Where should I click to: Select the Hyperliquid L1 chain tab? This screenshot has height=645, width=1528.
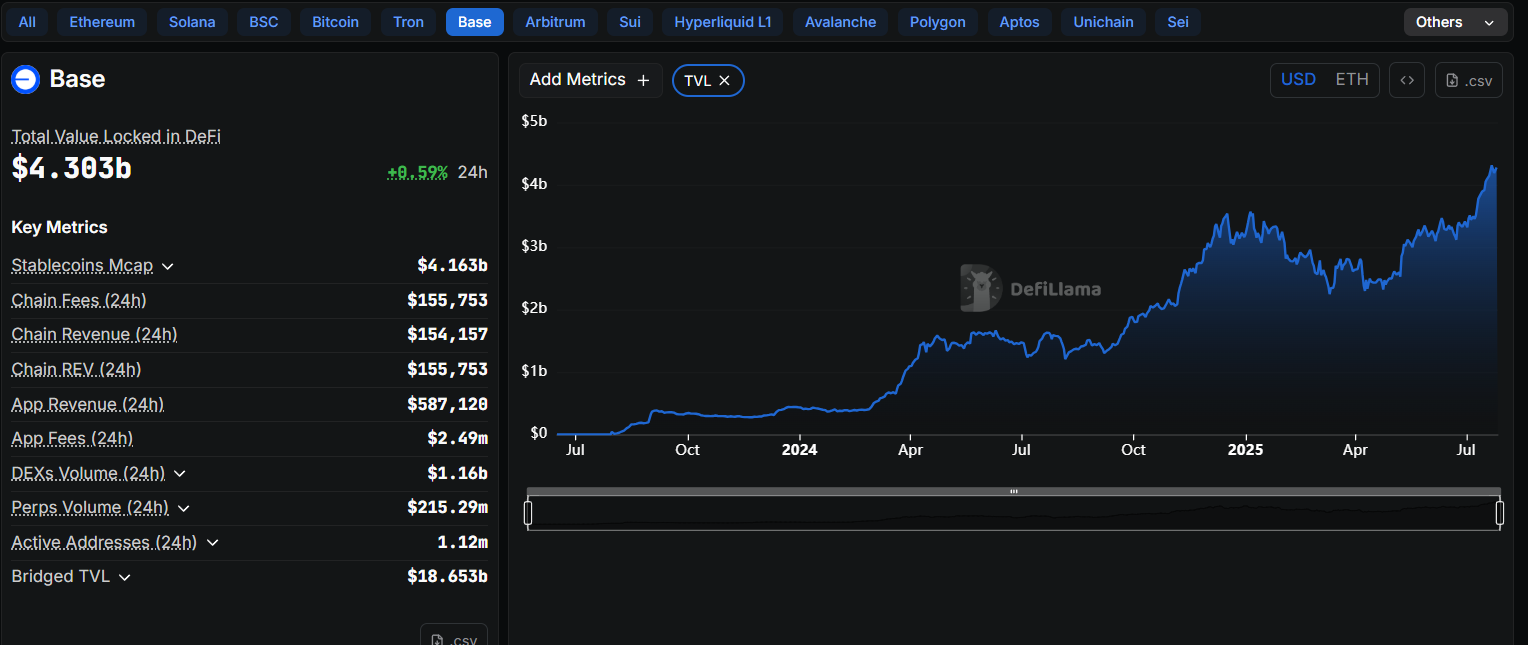click(723, 22)
